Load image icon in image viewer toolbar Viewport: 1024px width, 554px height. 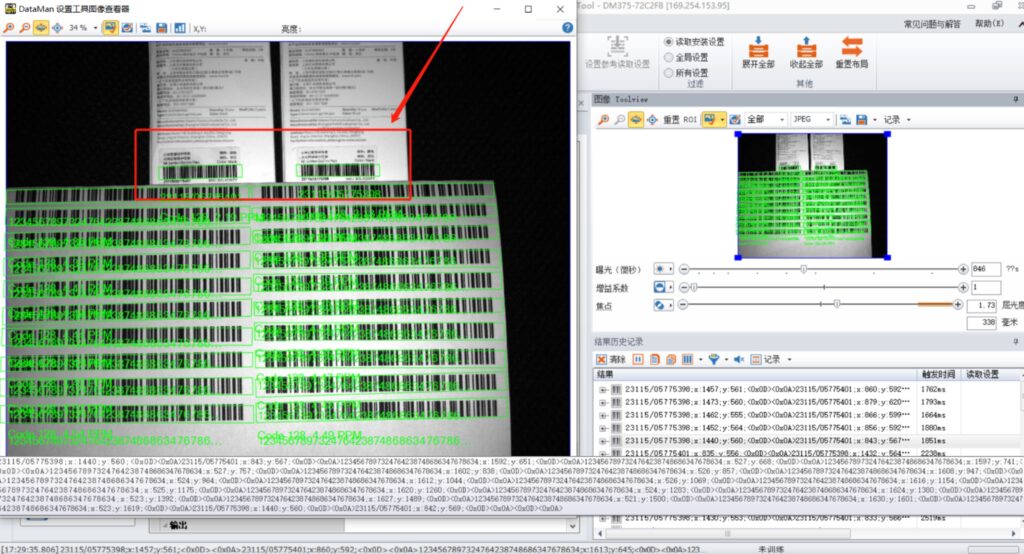click(x=145, y=28)
